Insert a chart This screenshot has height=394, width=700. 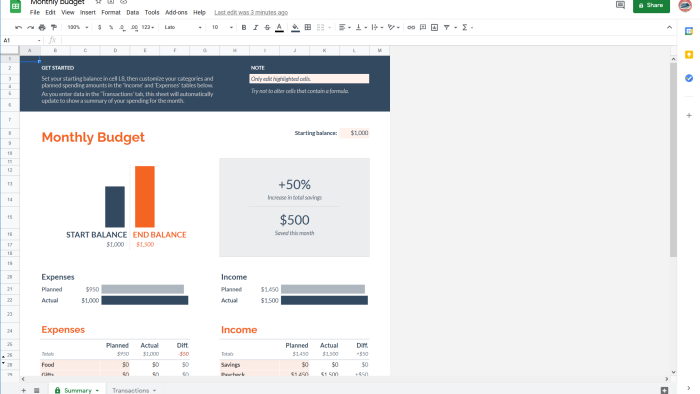(x=434, y=28)
